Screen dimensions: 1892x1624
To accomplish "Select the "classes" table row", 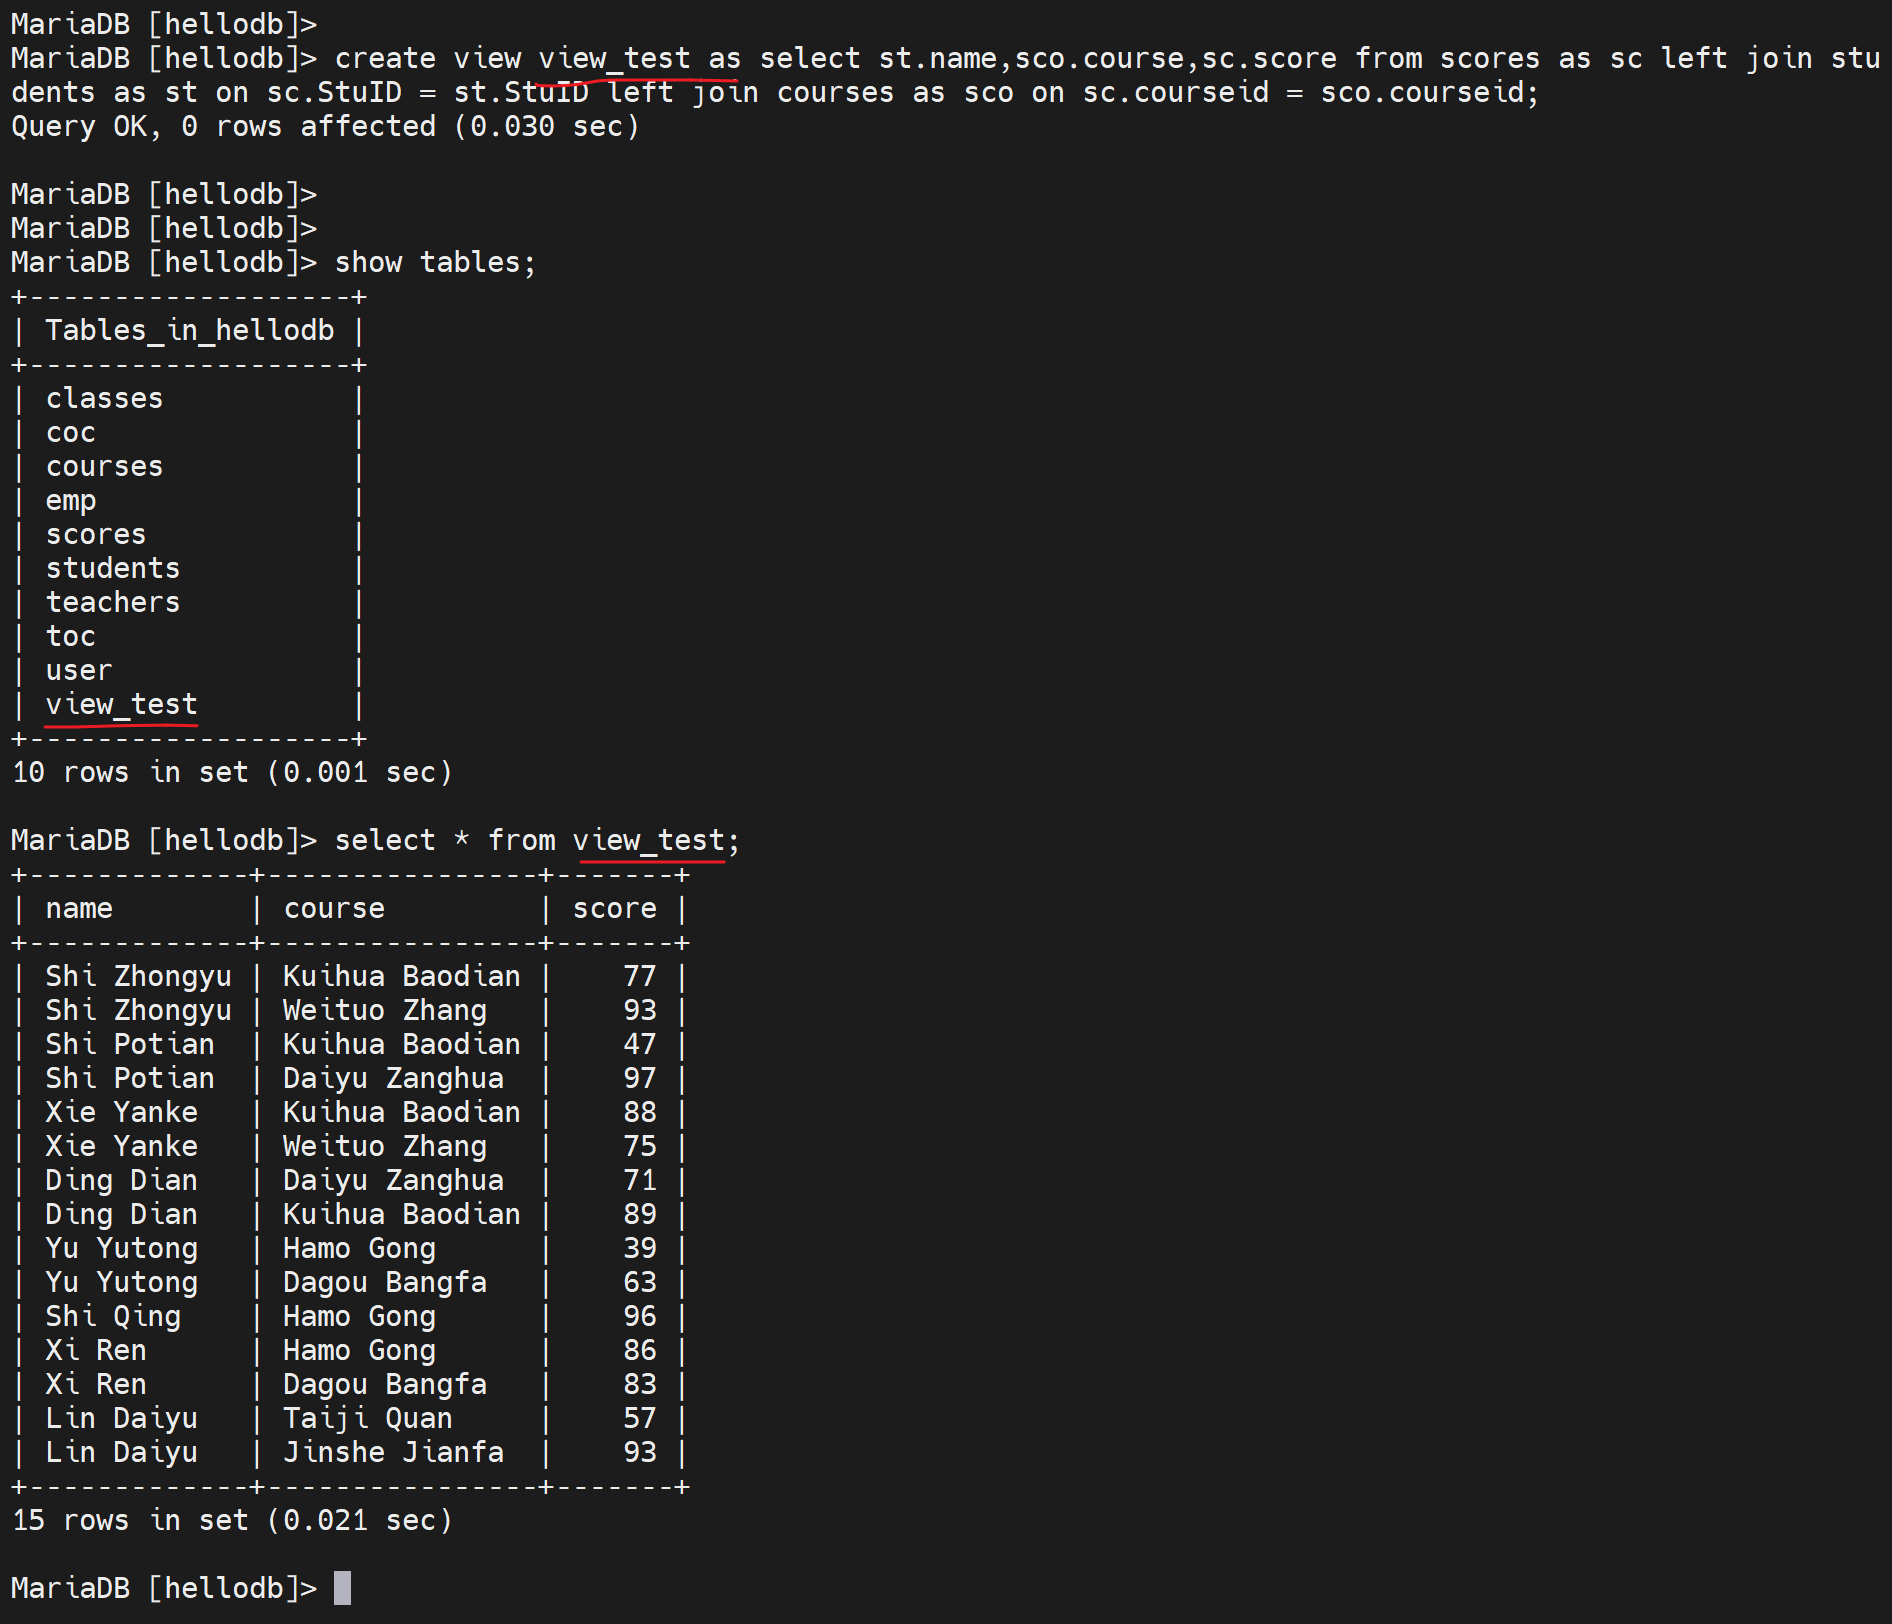I will coord(104,399).
